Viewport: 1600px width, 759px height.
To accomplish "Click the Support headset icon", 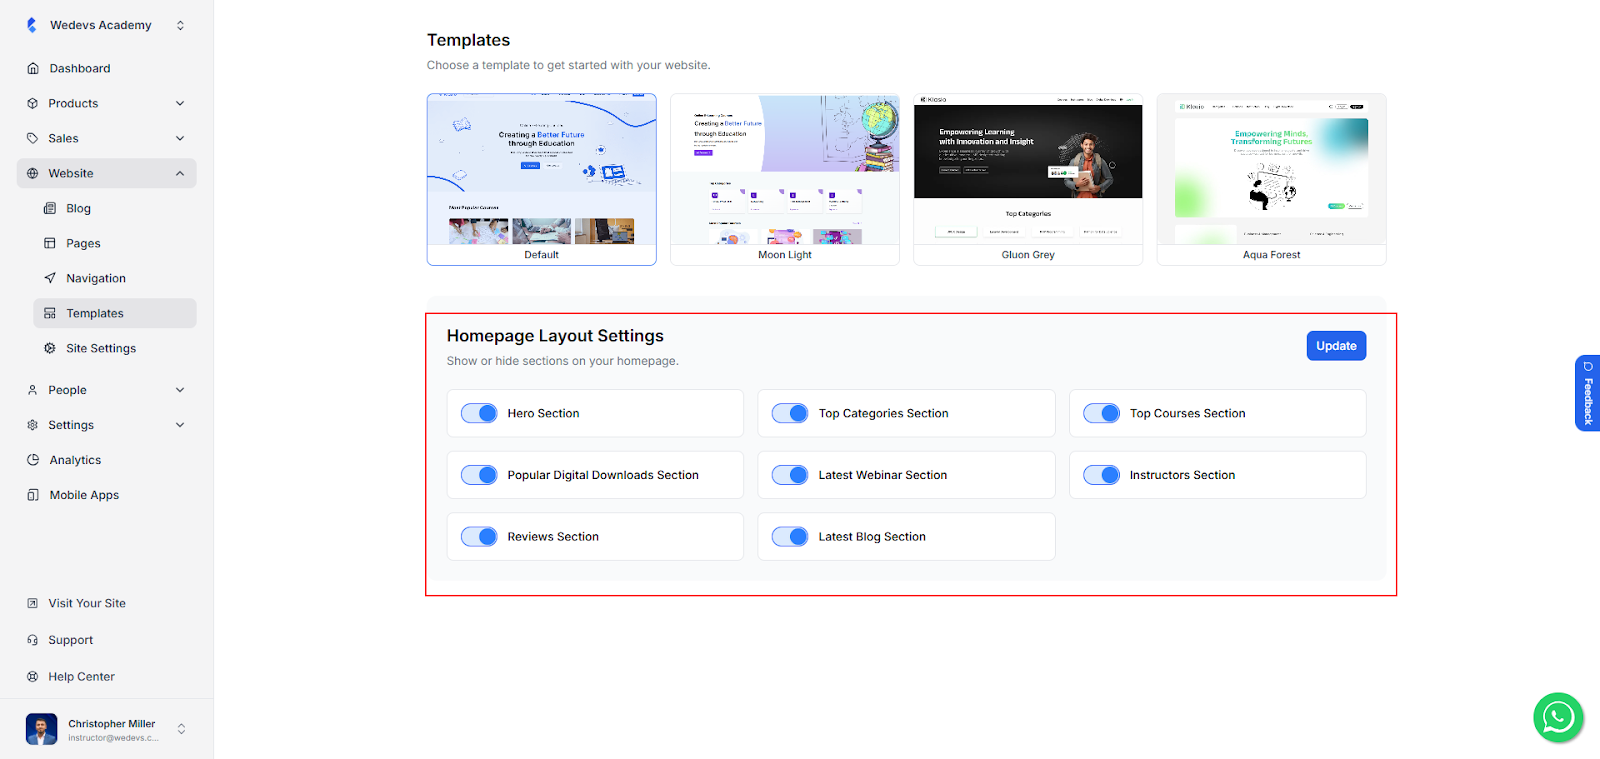I will pyautogui.click(x=33, y=640).
